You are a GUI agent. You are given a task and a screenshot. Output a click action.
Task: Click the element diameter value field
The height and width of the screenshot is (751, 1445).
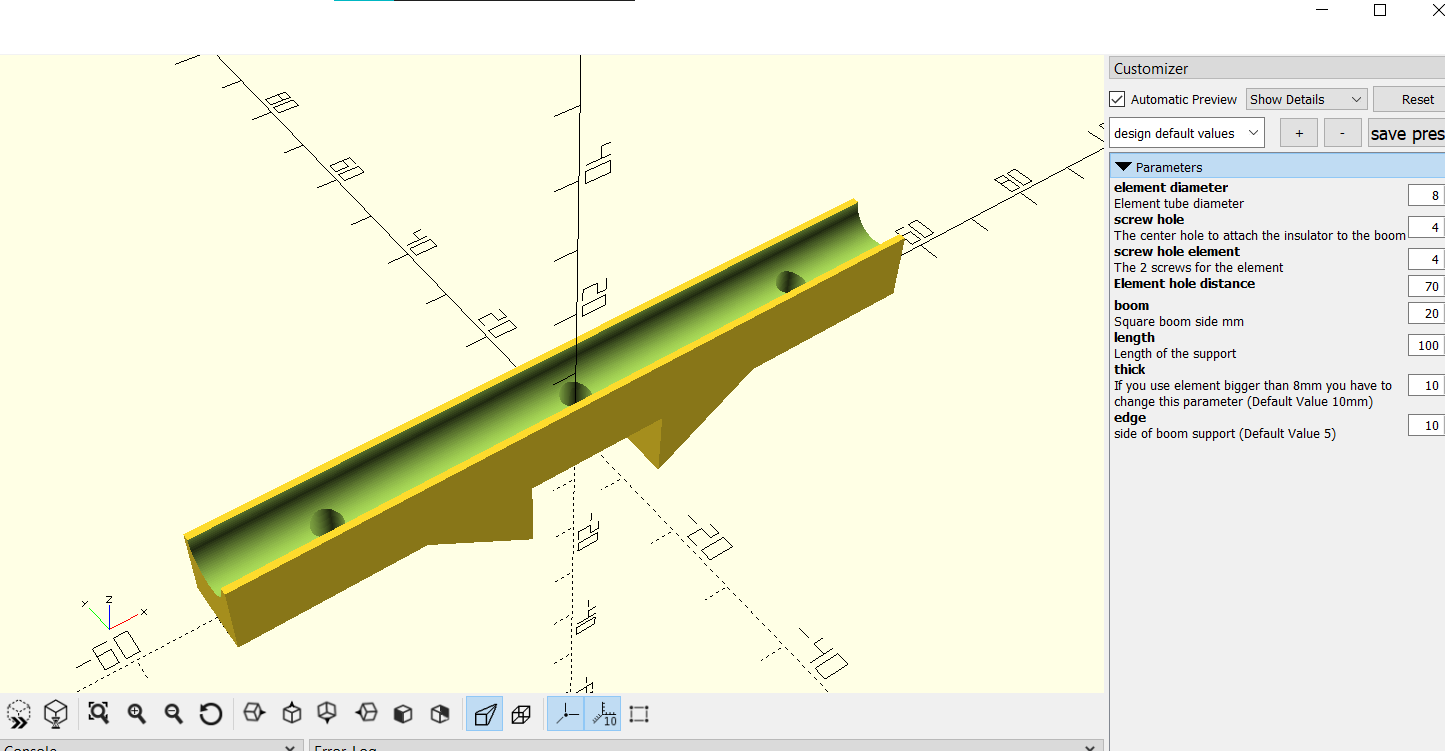tap(1425, 195)
